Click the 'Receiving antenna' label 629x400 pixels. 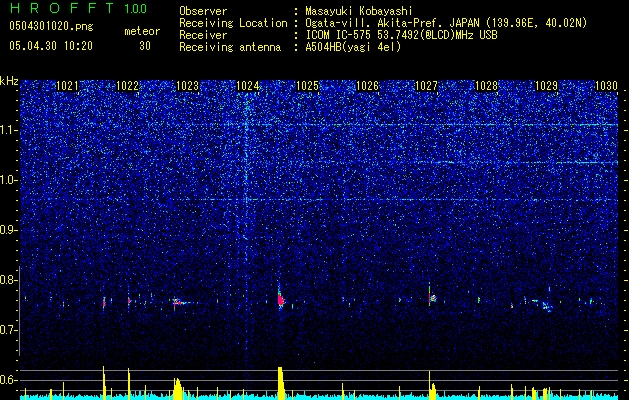230,47
